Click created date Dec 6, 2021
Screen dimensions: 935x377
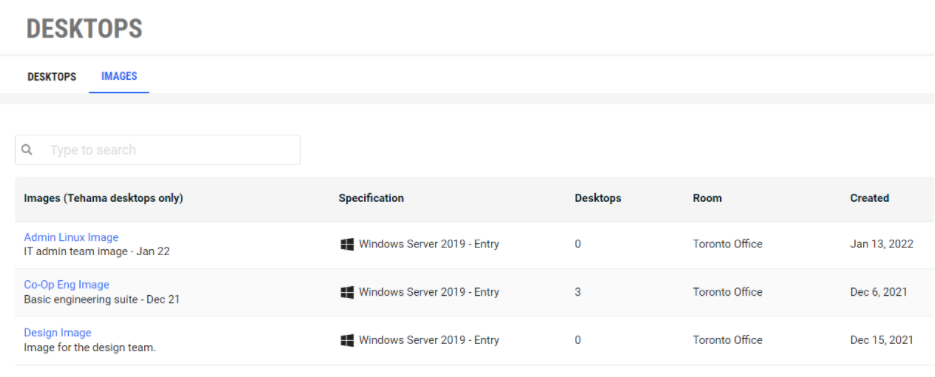[879, 292]
